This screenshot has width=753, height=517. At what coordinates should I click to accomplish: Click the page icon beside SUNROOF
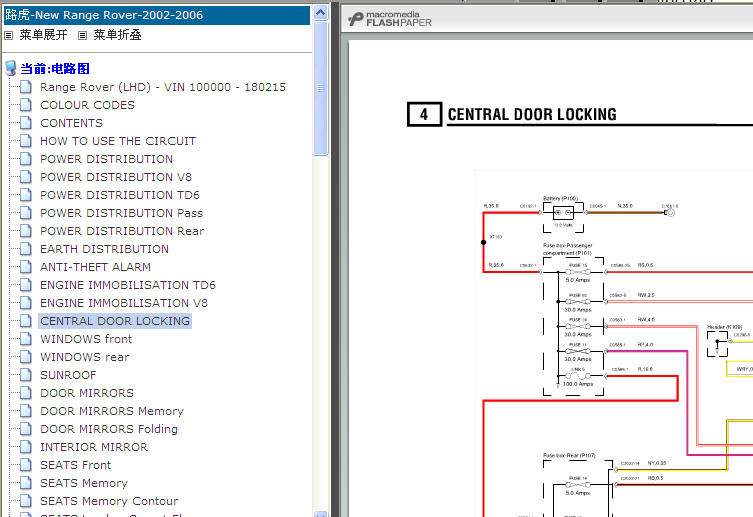tap(26, 375)
